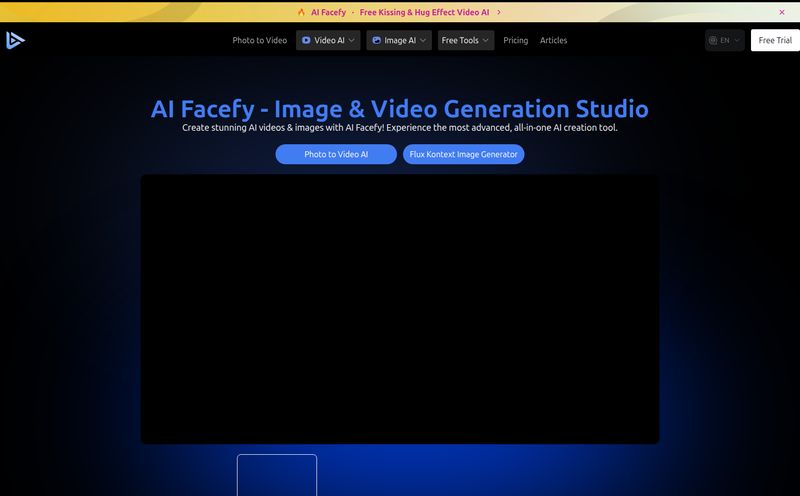
Task: Open the EN language selector
Action: coord(724,40)
